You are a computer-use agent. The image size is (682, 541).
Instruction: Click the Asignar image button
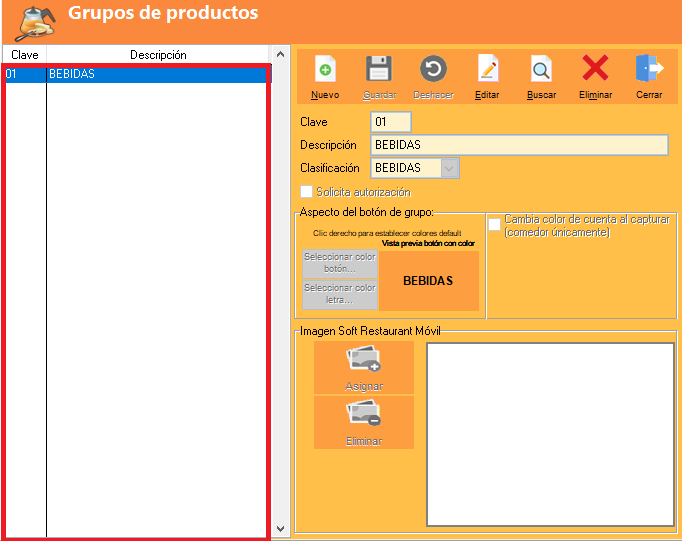[x=363, y=367]
